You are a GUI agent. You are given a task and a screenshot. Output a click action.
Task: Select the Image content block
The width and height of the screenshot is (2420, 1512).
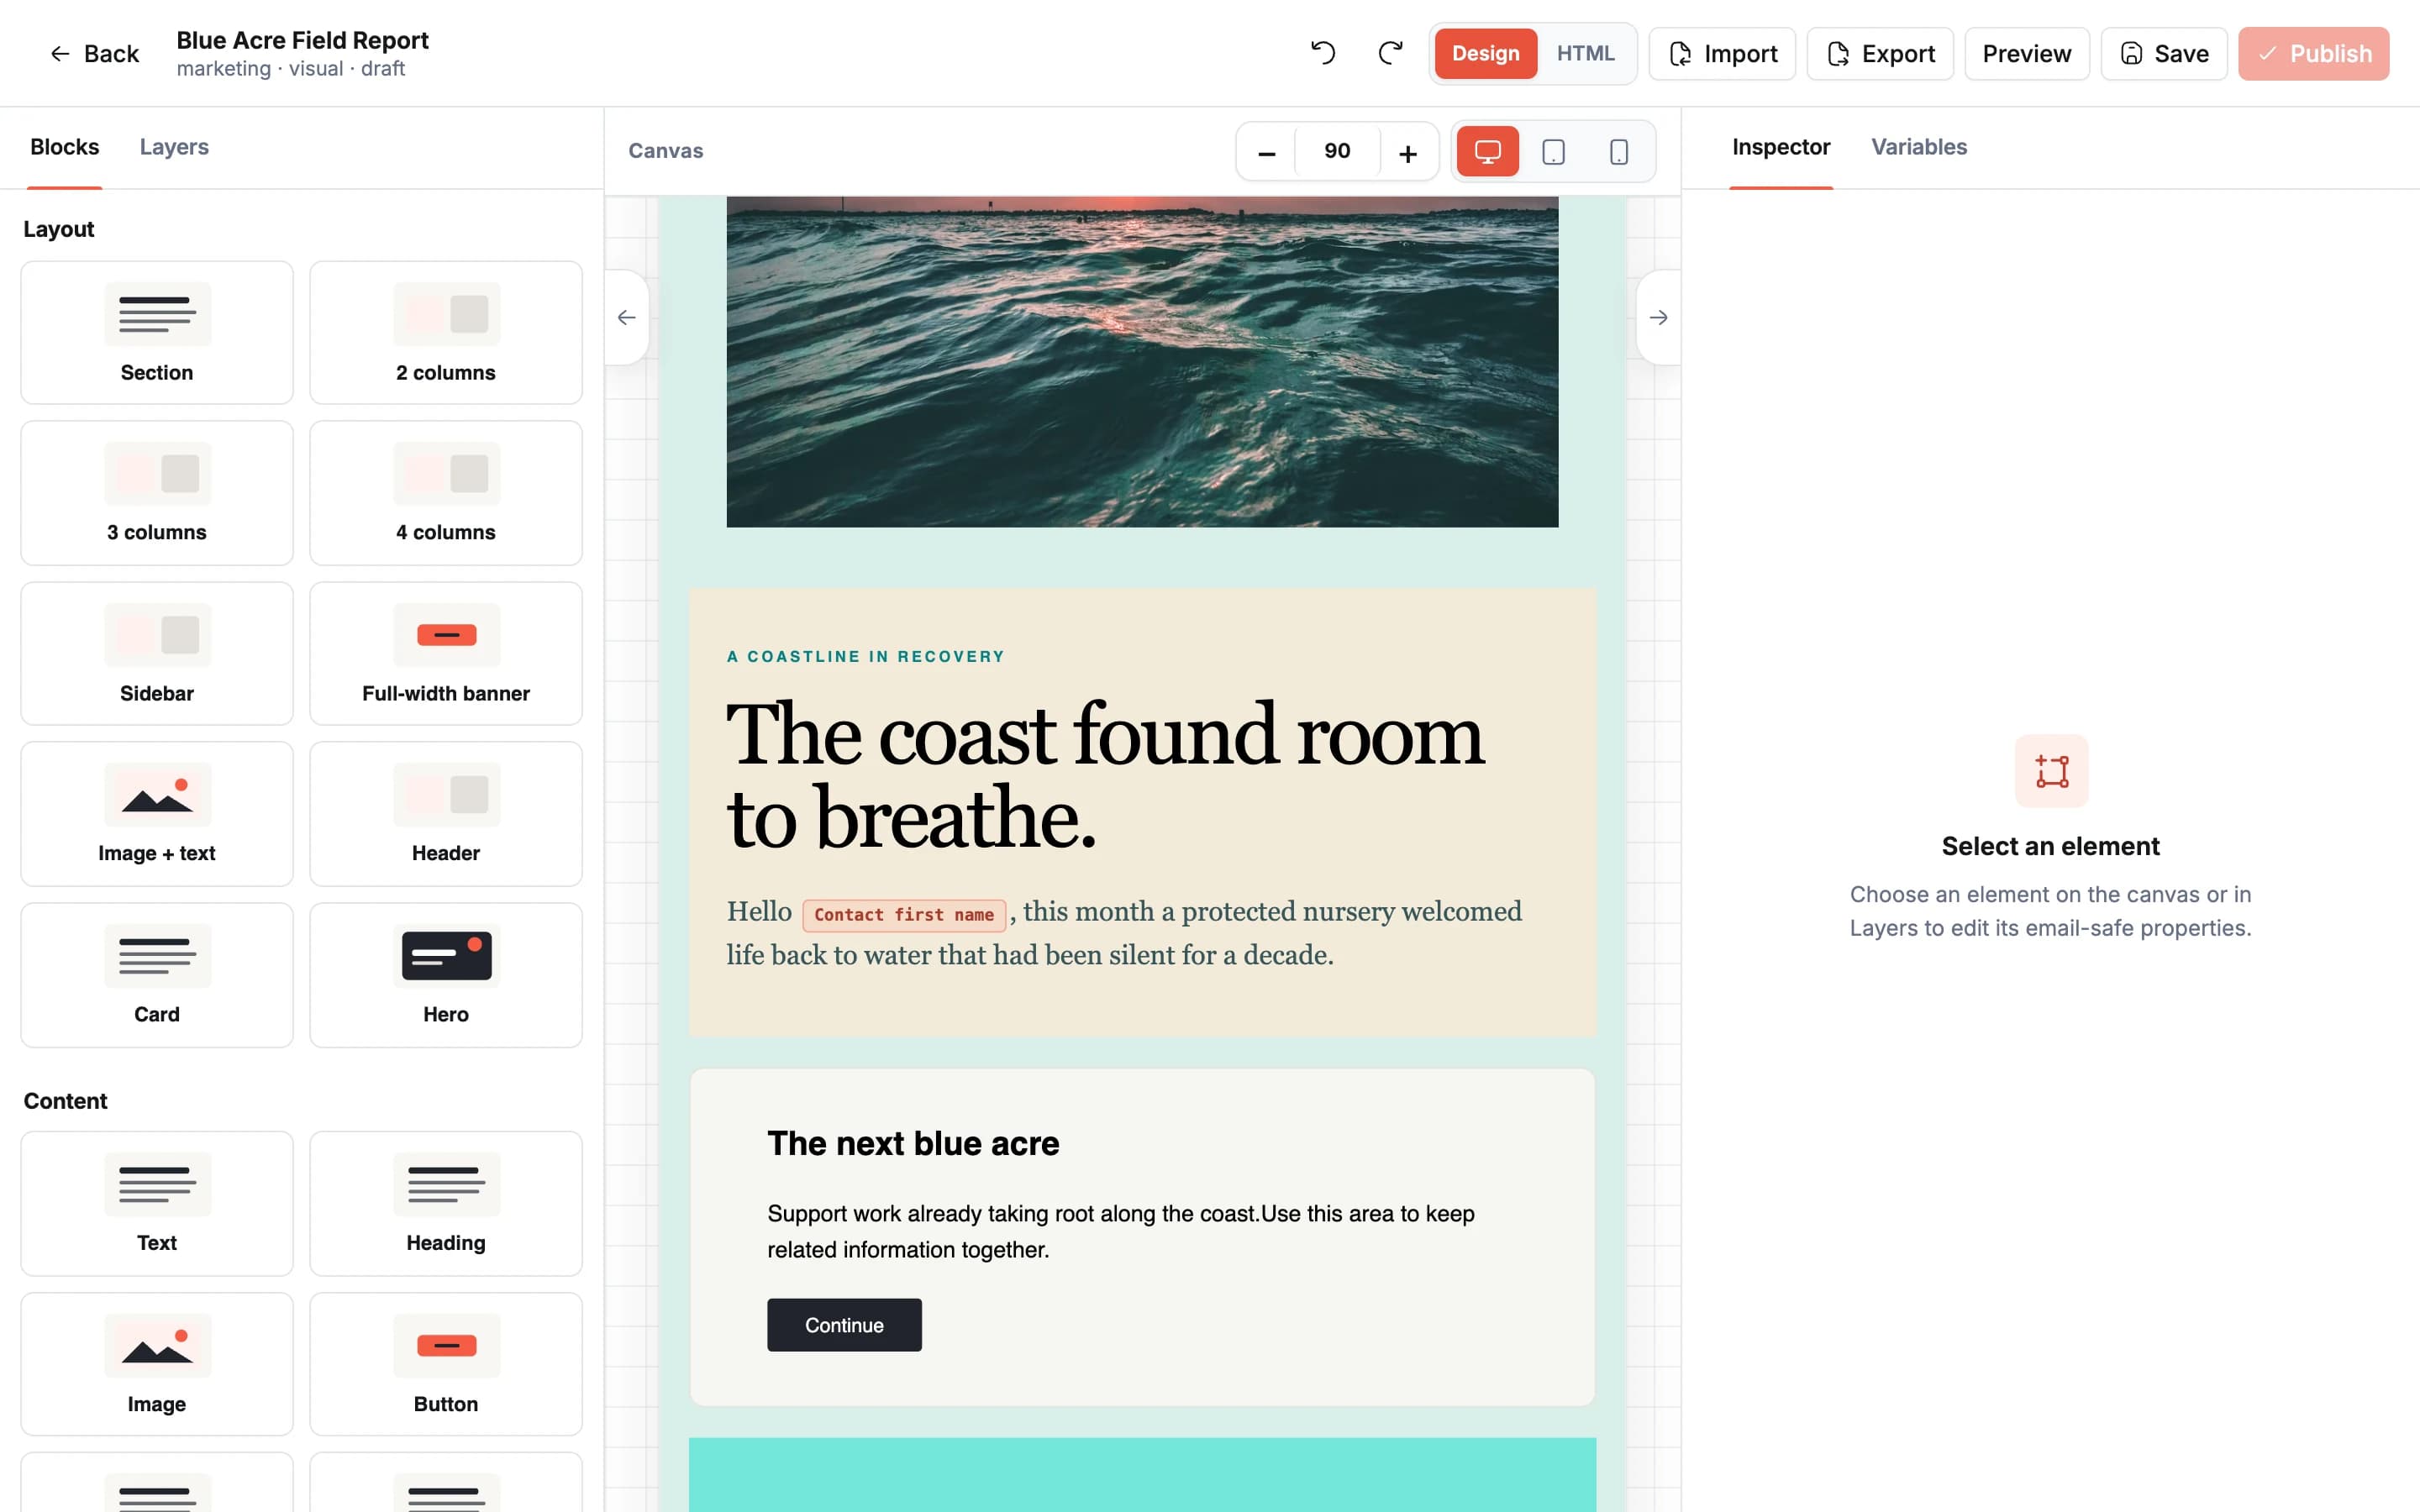[x=157, y=1365]
